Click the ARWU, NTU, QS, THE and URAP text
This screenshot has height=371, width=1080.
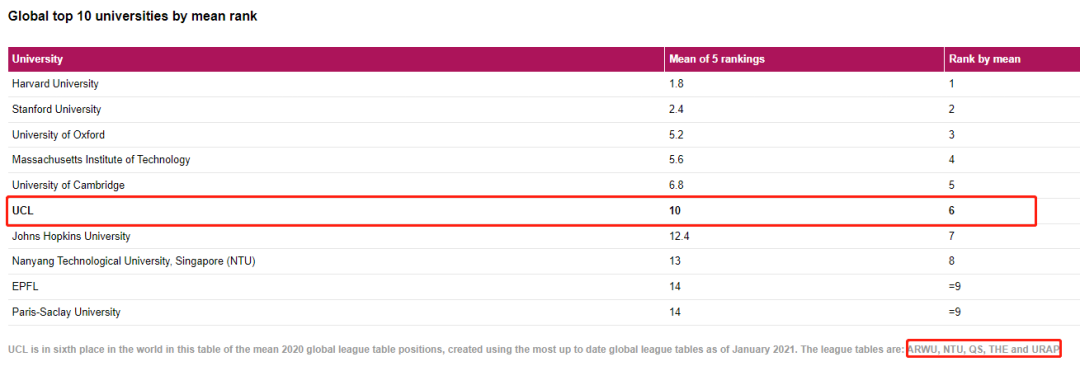(x=983, y=349)
